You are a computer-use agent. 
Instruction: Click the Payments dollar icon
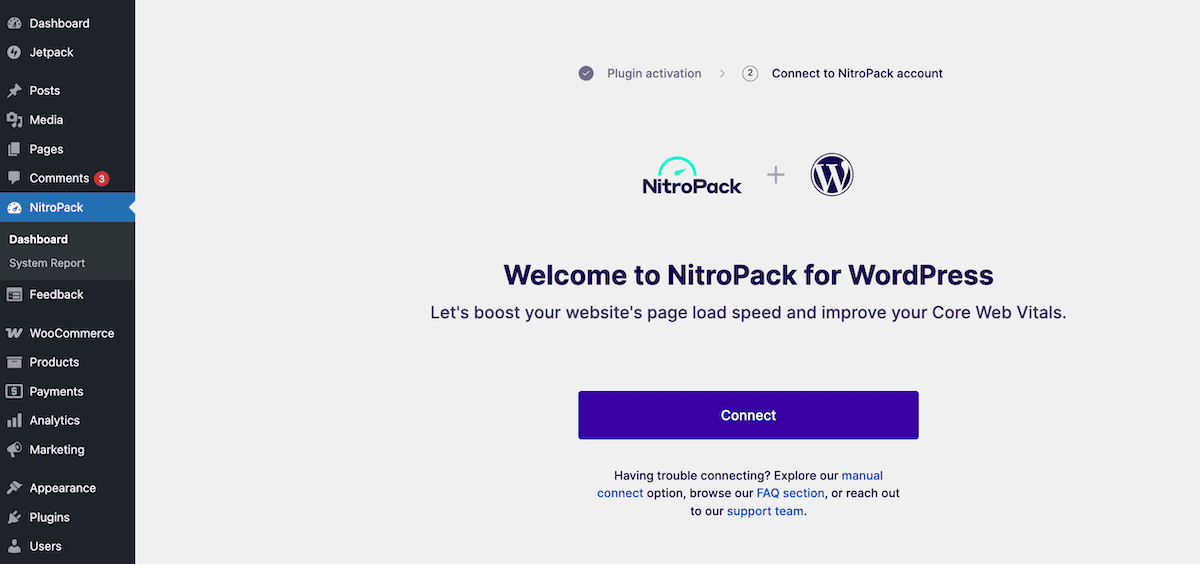click(x=14, y=392)
